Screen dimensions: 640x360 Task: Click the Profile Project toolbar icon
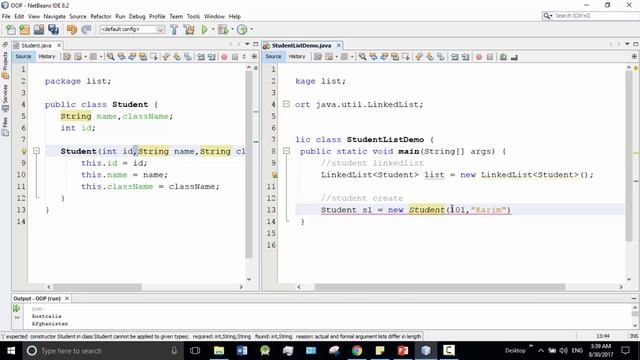(x=242, y=29)
